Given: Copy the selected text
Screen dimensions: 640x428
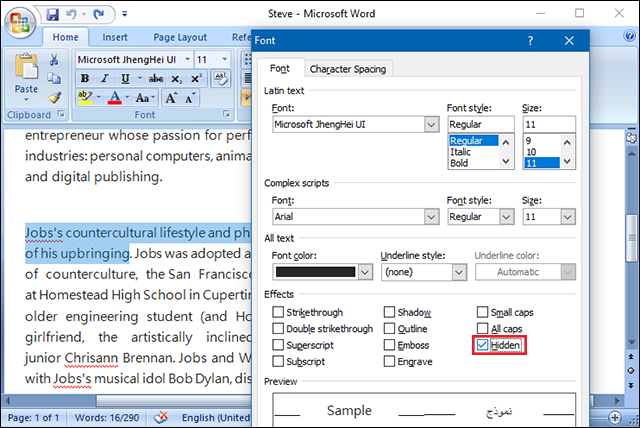Looking at the screenshot, I should point(54,78).
